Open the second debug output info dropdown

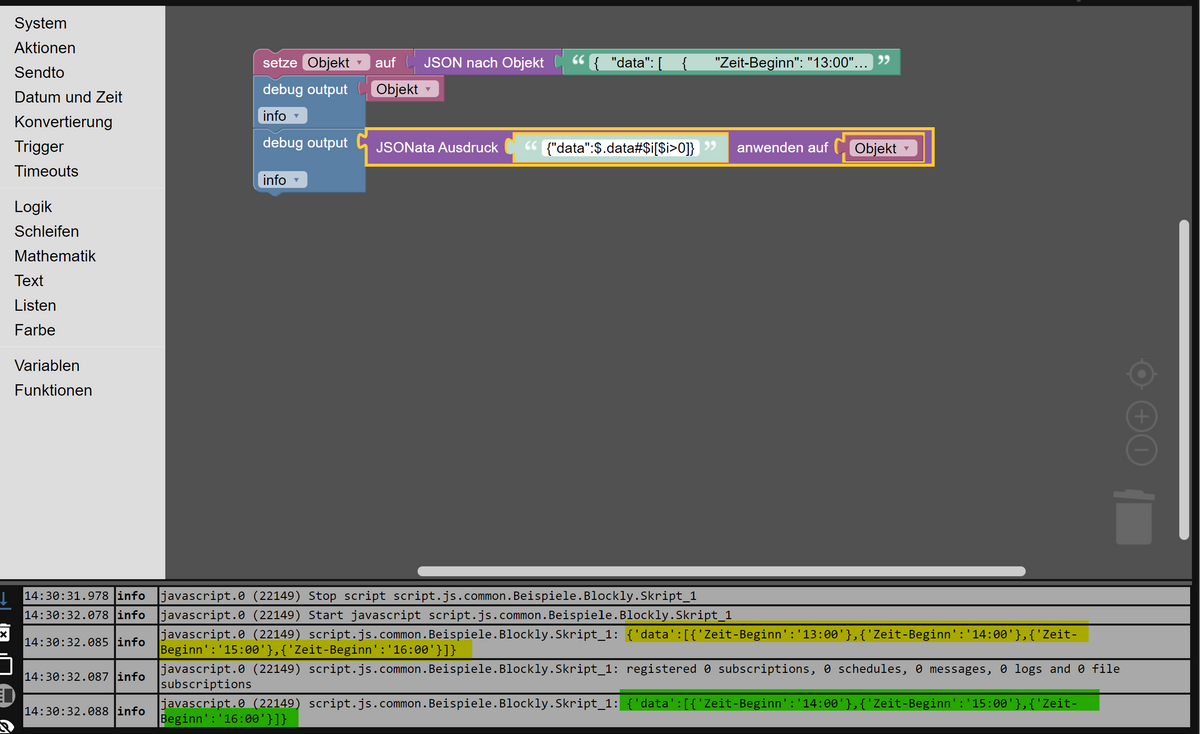[x=283, y=180]
